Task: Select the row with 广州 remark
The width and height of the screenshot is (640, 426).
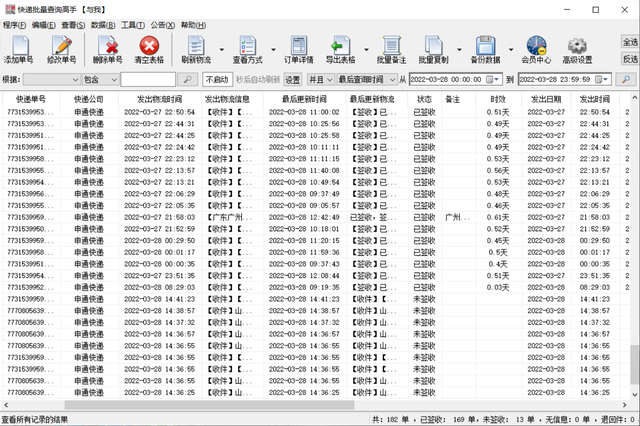Action: (316, 217)
